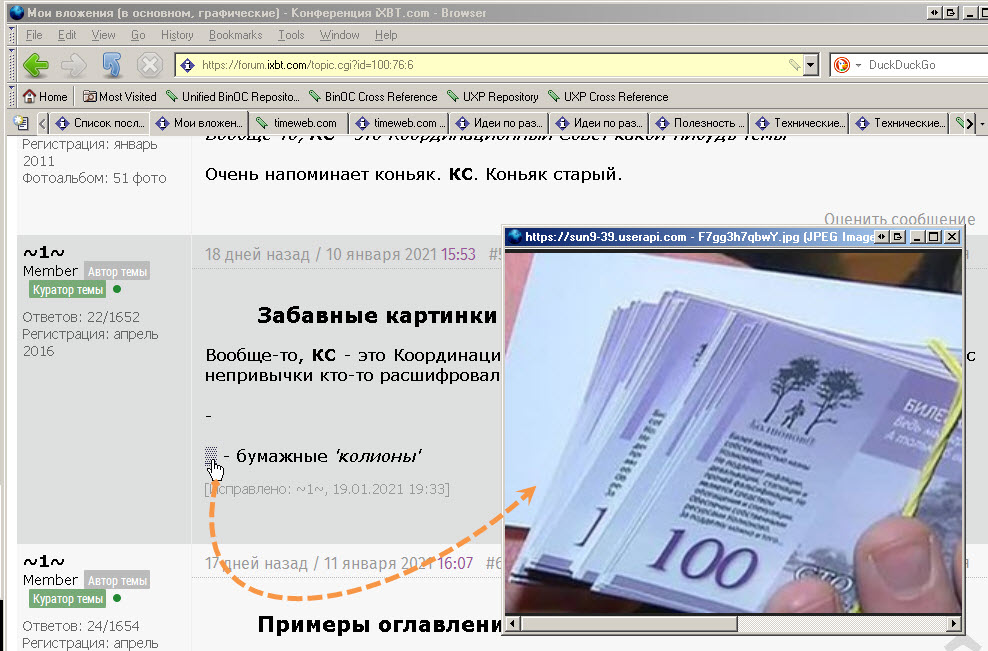Minimize the JPEG image popup window
Screen dimensions: 988x651
coord(917,237)
